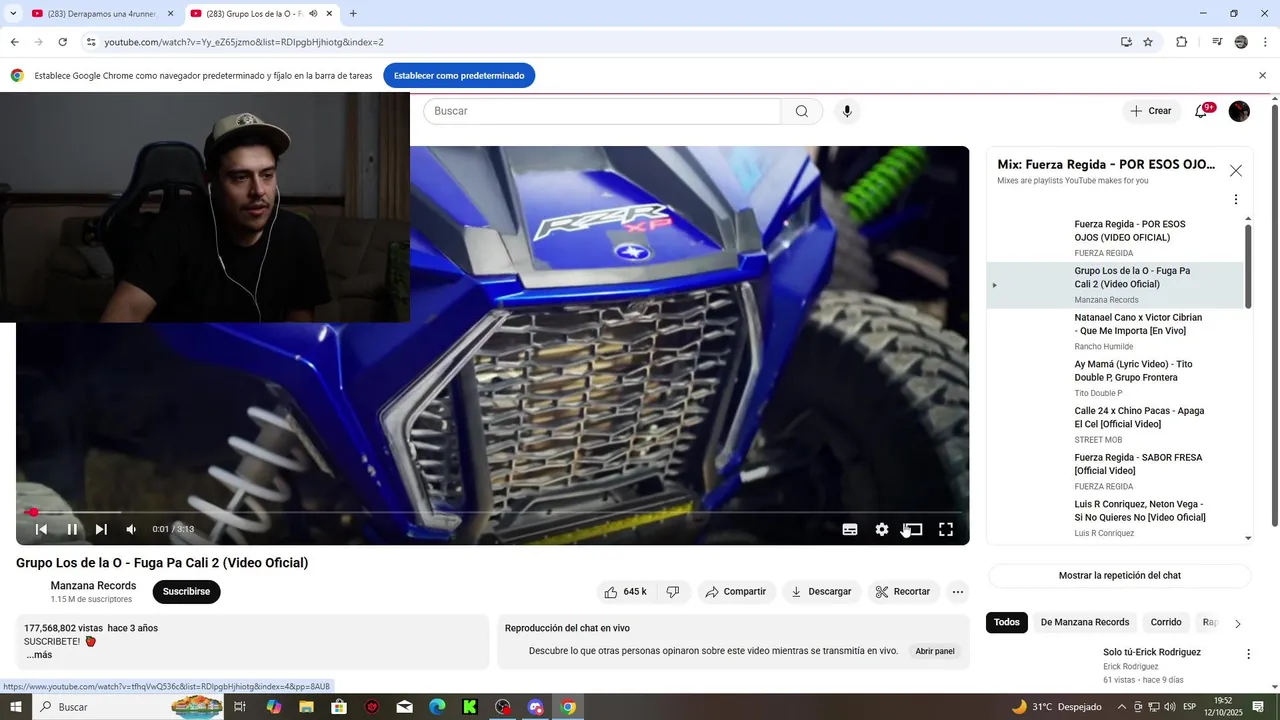Image resolution: width=1280 pixels, height=720 pixels.
Task: Click Abrir panel for chat replay
Action: [935, 651]
